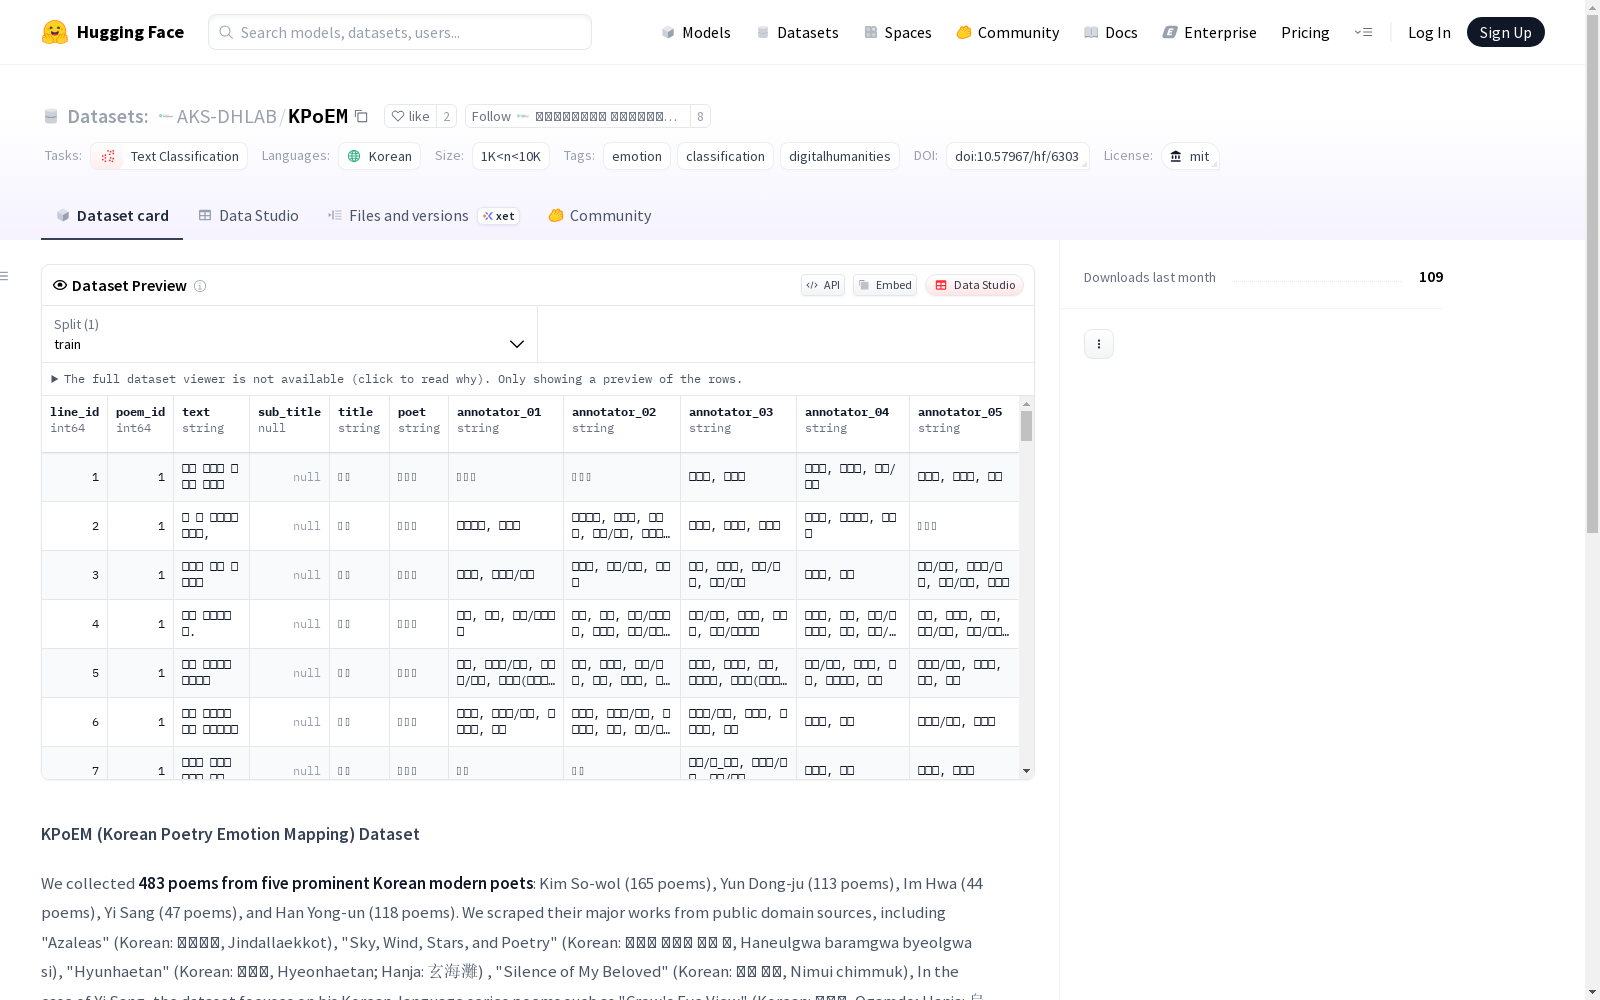Click Log In
This screenshot has height=1000, width=1600.
coord(1429,32)
